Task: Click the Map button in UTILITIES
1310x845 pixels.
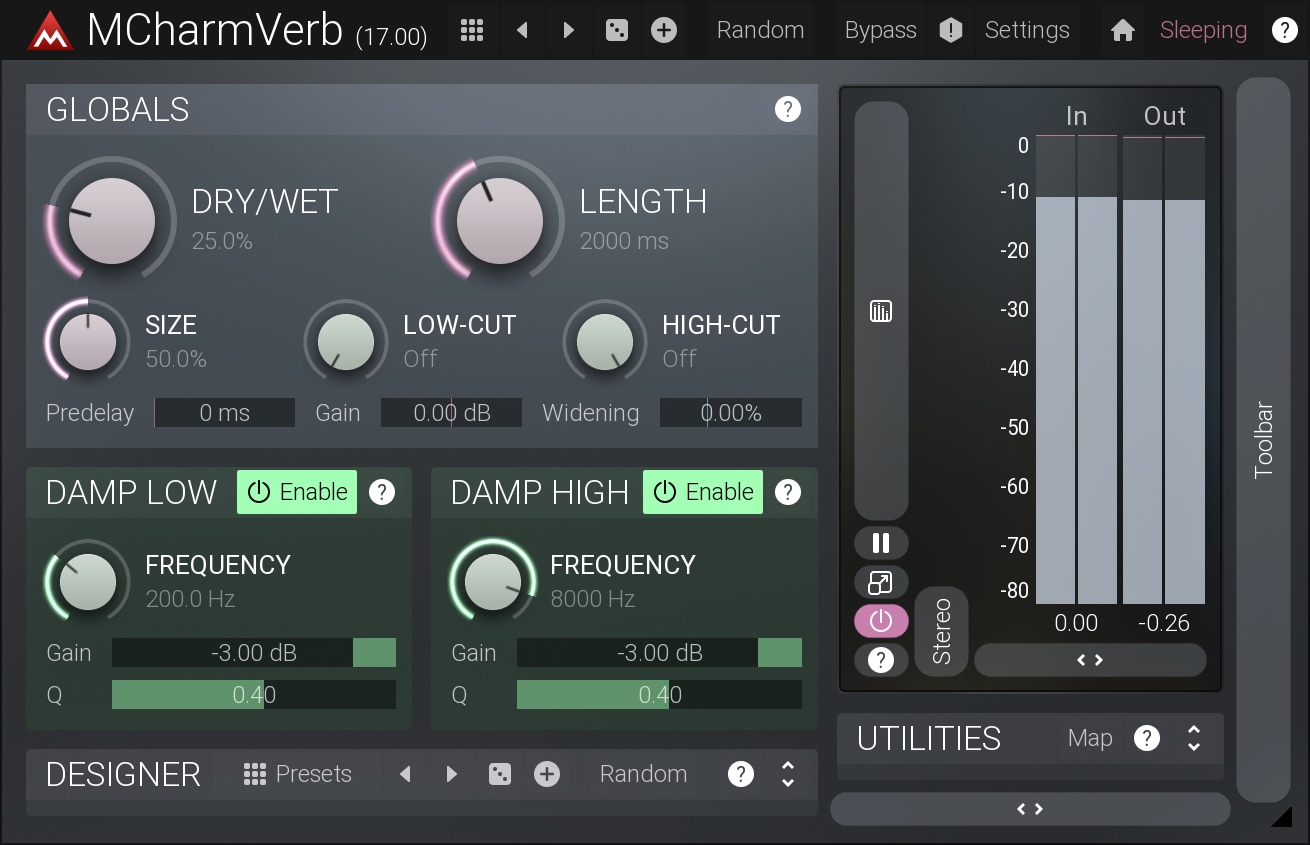Action: pyautogui.click(x=1090, y=738)
